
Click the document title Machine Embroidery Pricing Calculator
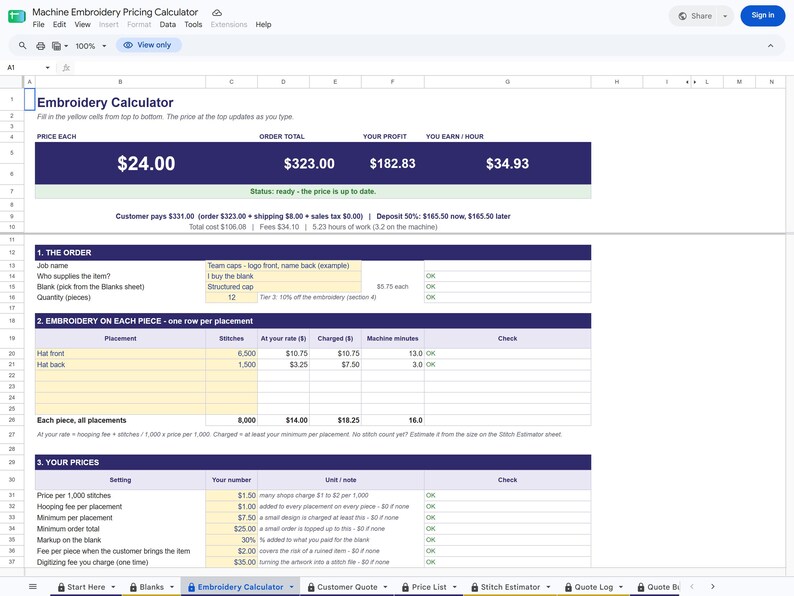click(x=115, y=12)
